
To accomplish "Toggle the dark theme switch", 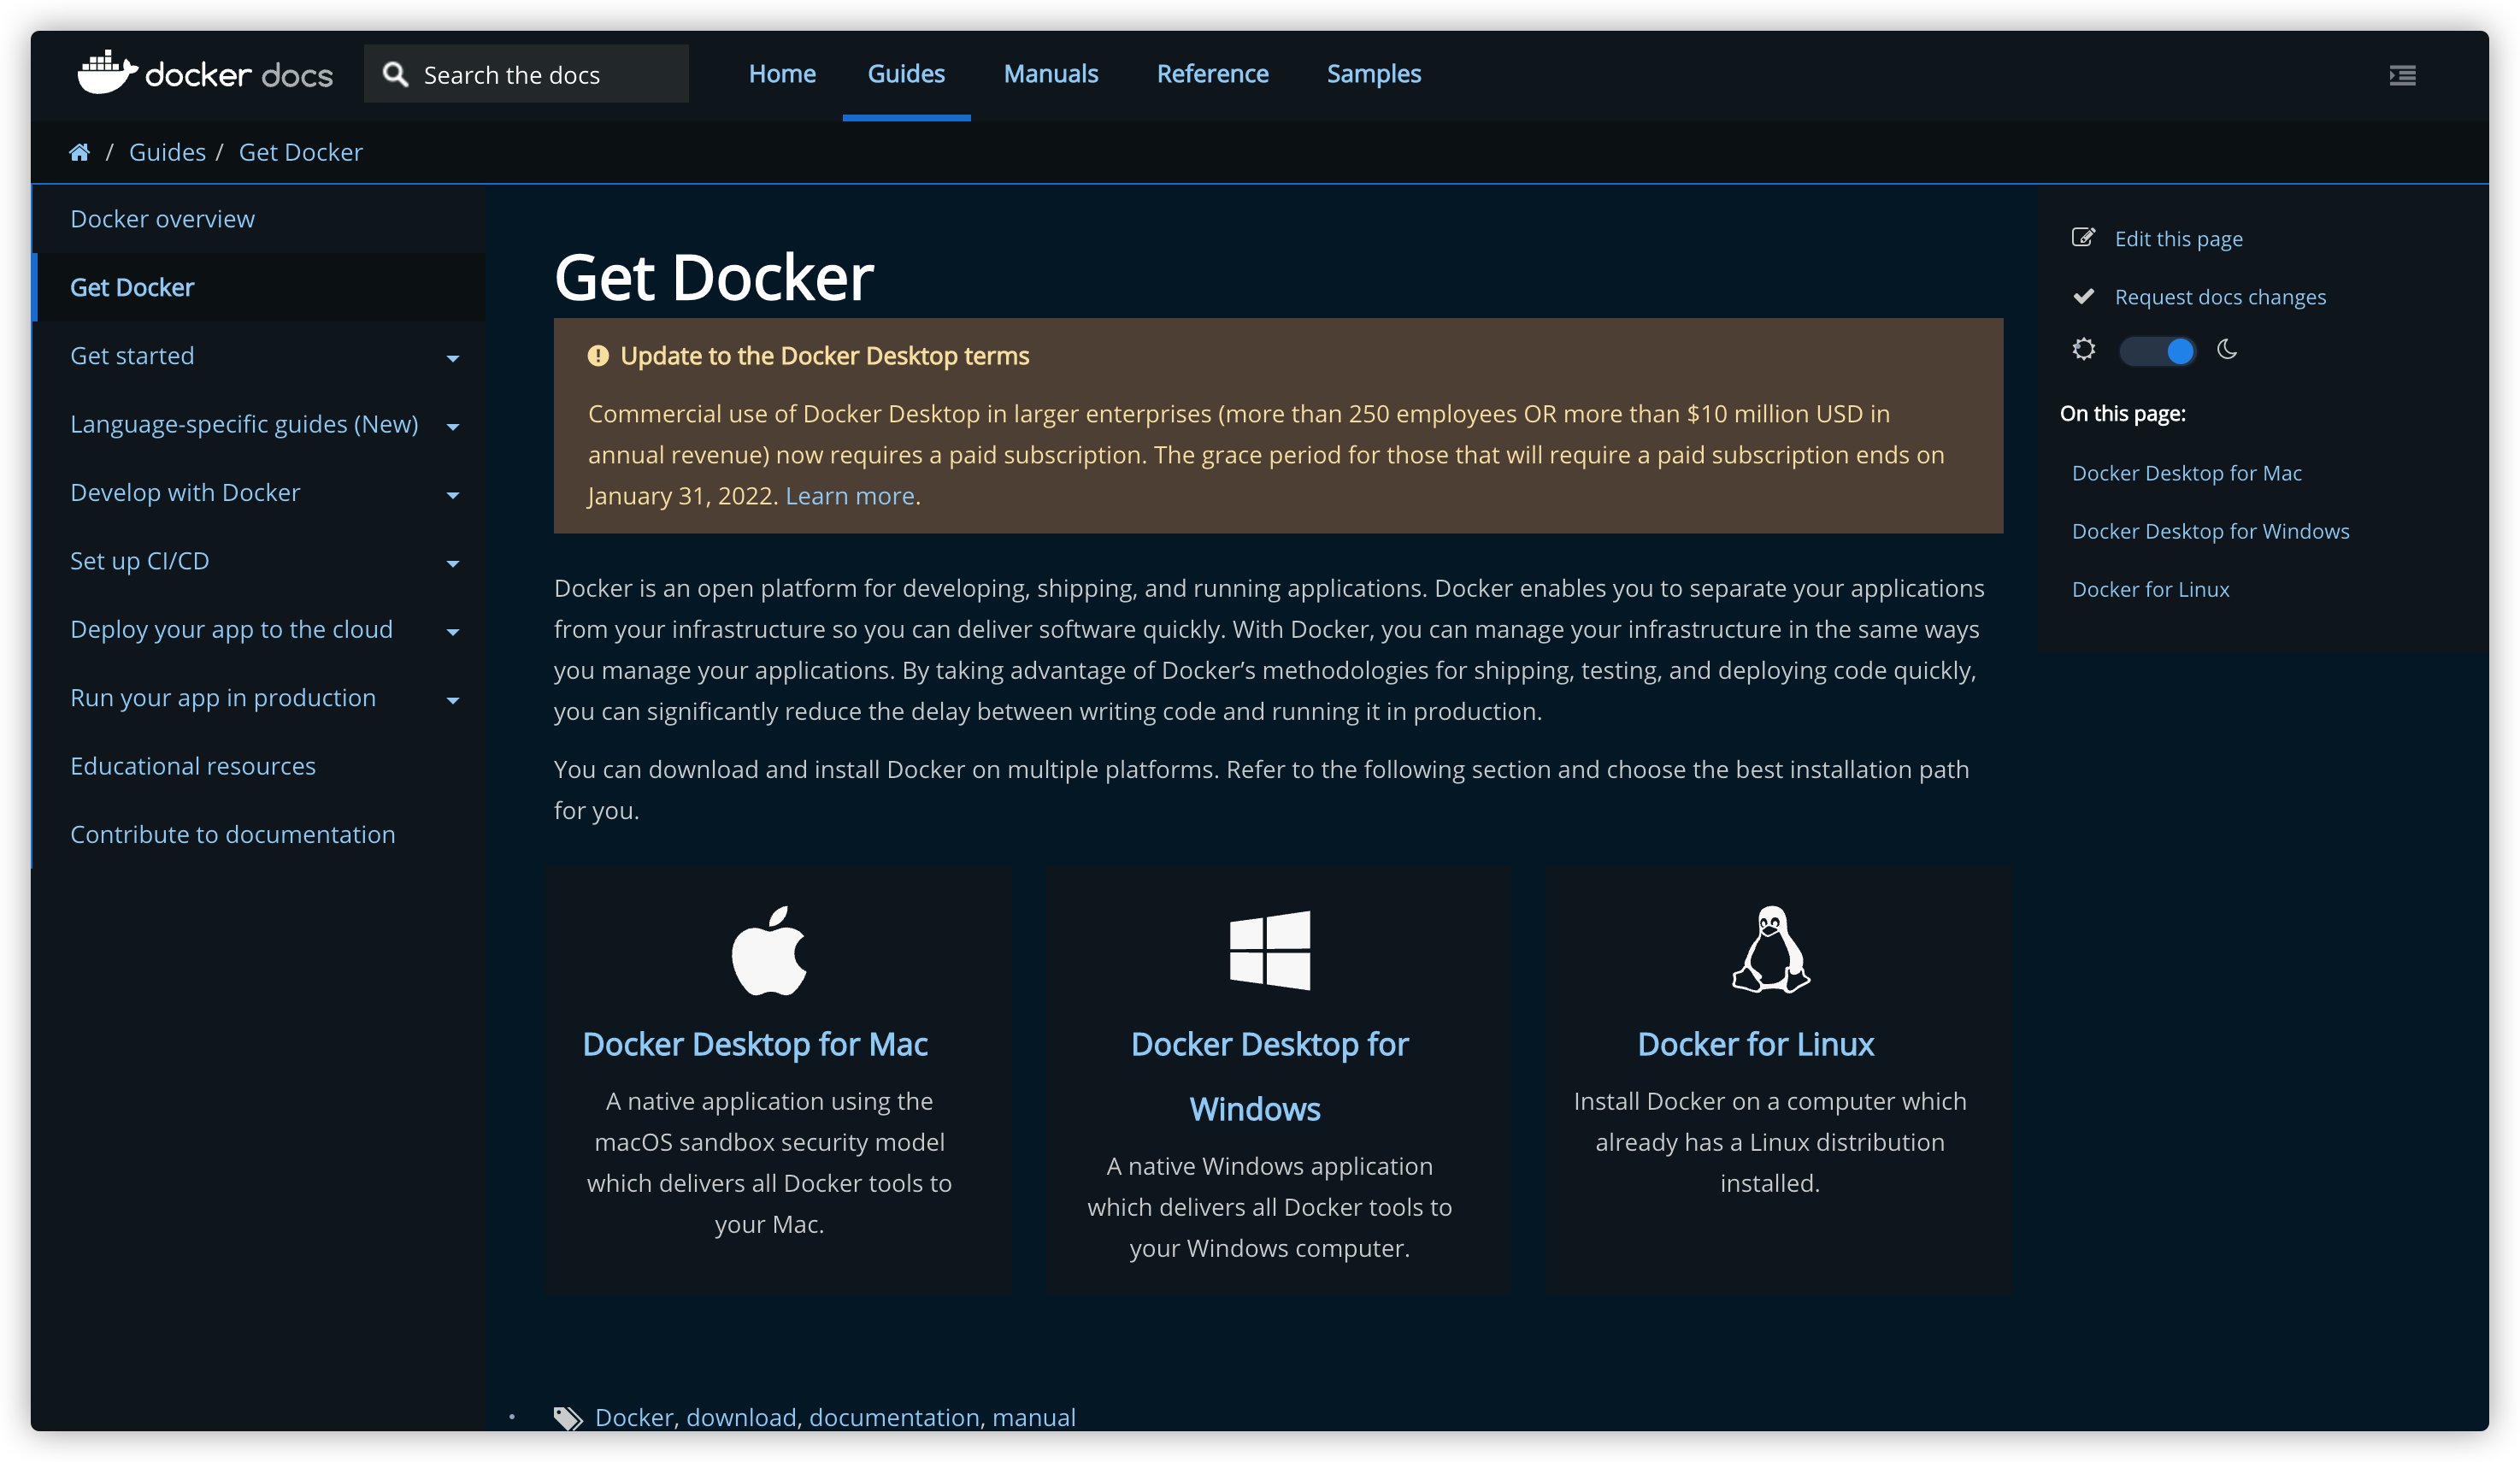I will pyautogui.click(x=2157, y=351).
